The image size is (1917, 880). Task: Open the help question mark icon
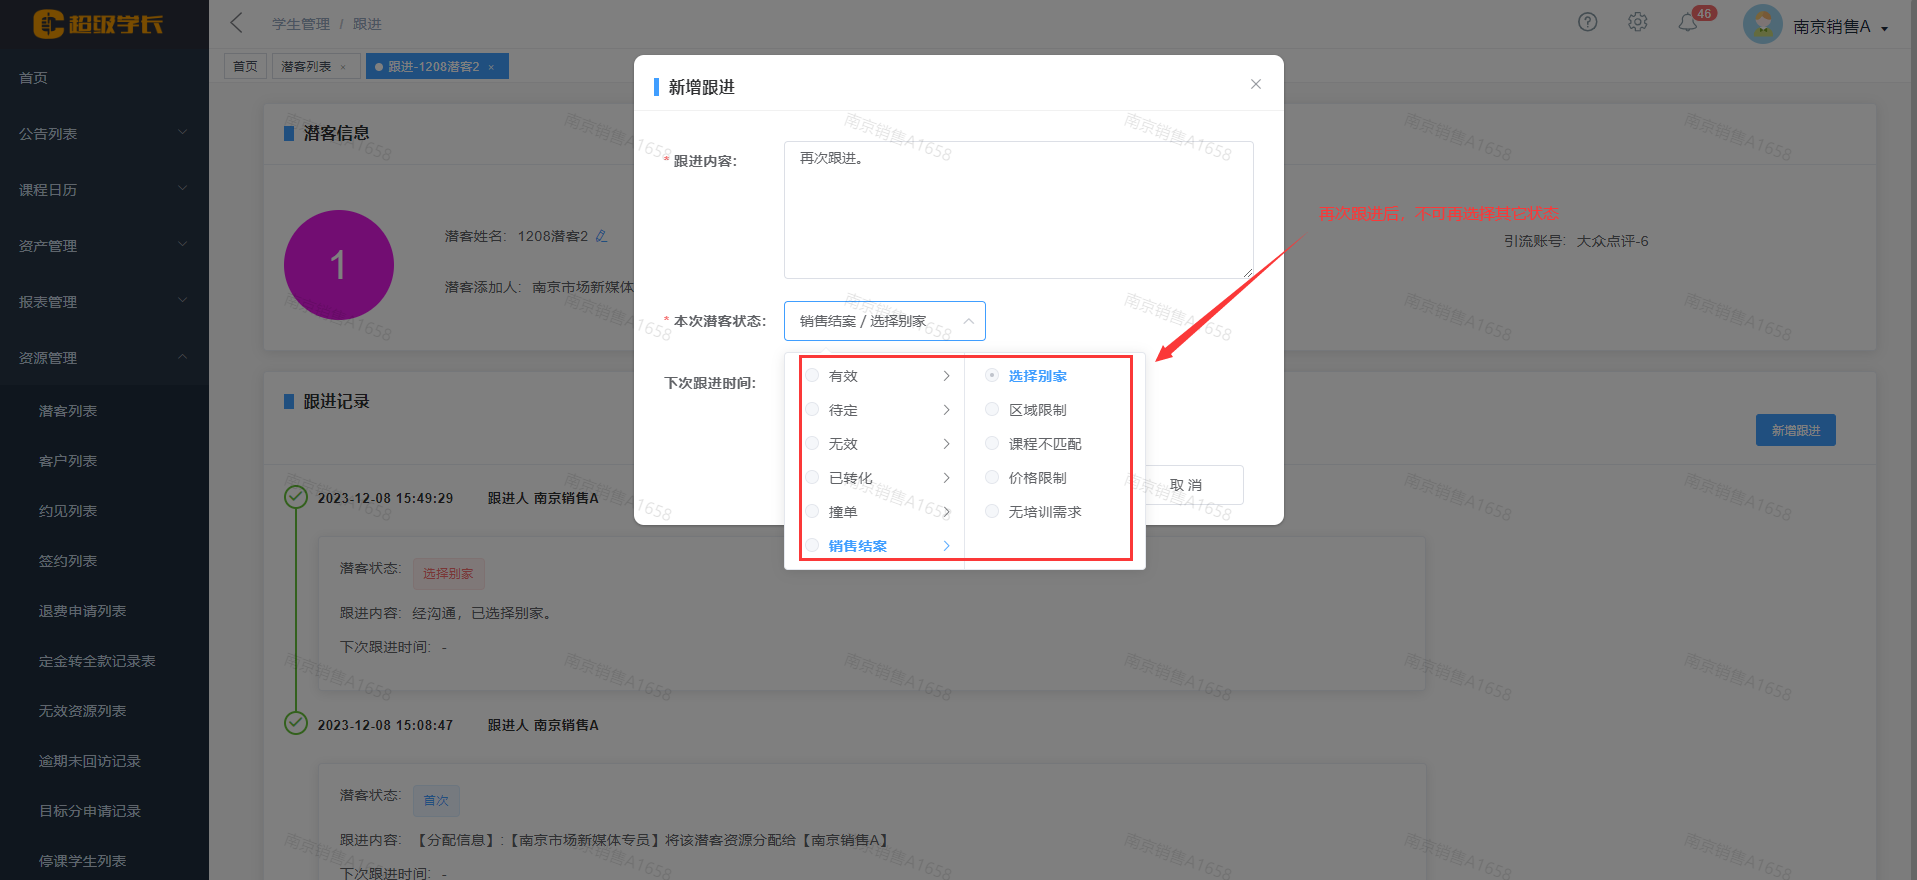[x=1587, y=22]
